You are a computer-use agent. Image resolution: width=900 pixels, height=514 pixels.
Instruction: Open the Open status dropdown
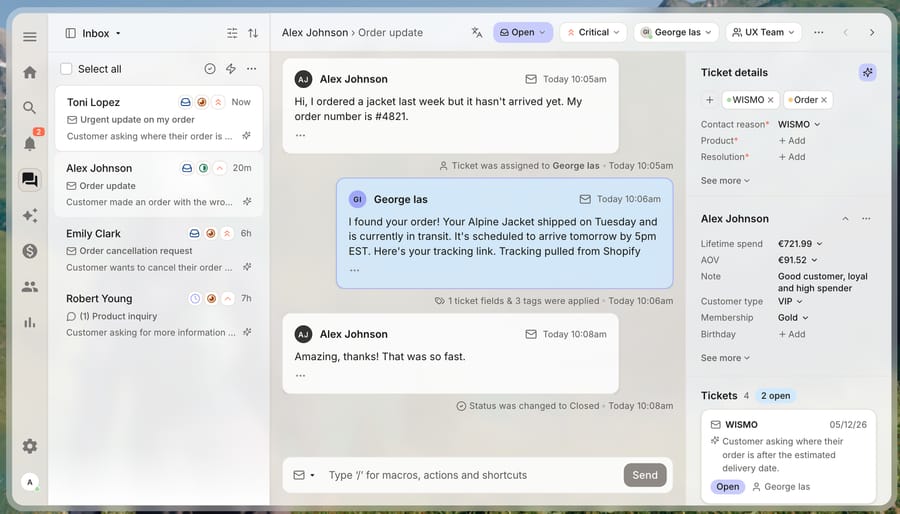click(x=523, y=33)
